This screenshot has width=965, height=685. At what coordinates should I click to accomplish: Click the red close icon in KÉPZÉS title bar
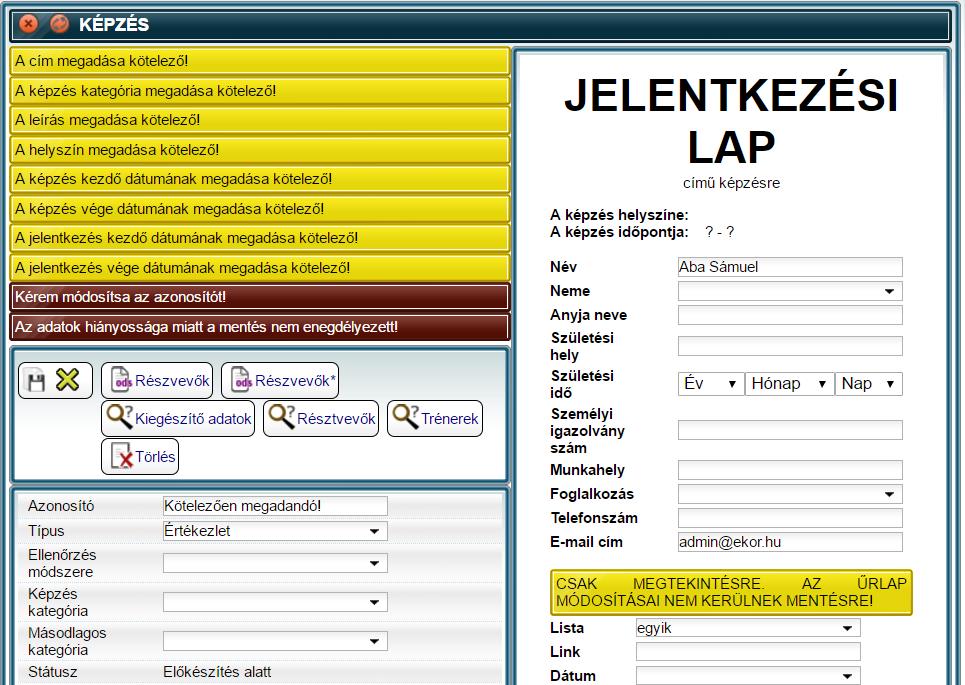(28, 24)
